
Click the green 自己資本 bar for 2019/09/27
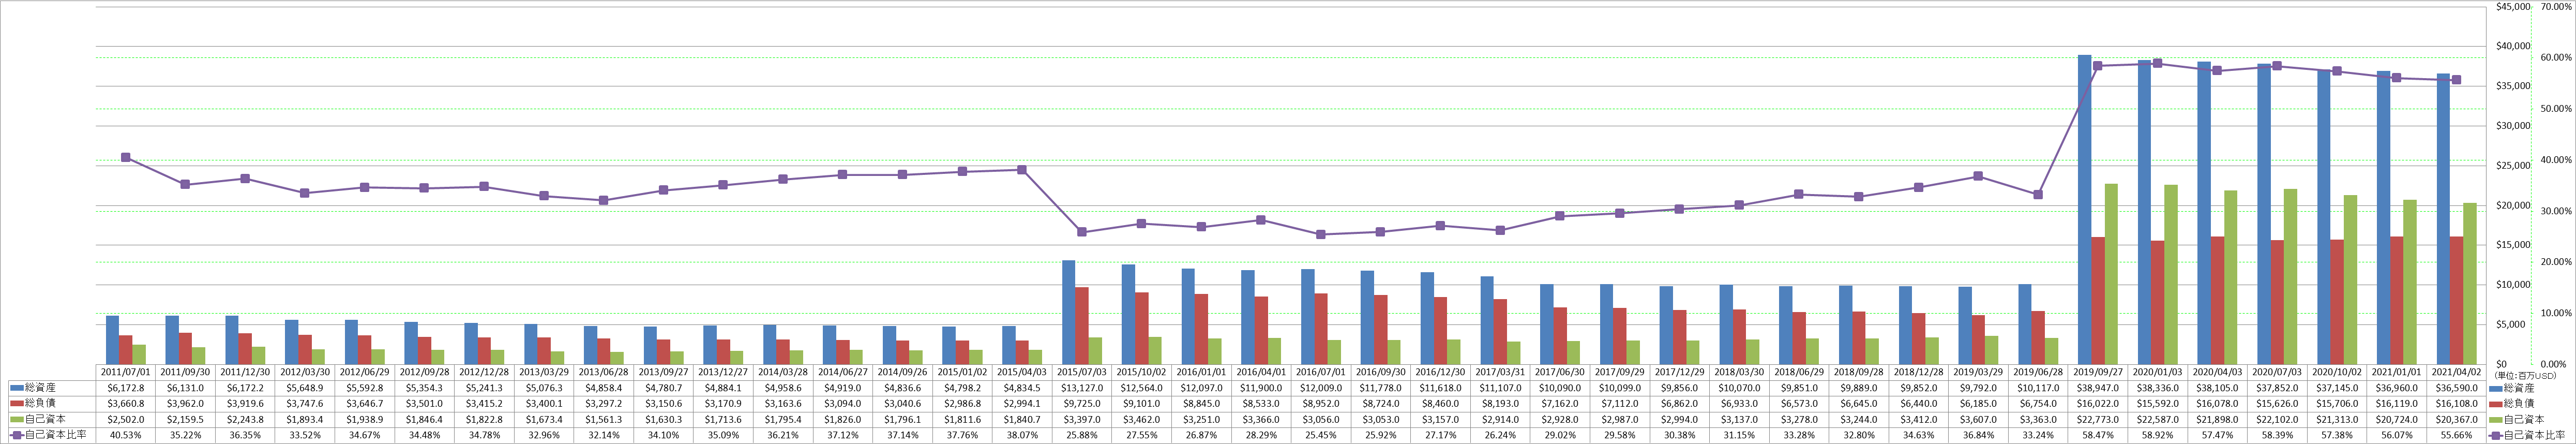pyautogui.click(x=2111, y=274)
